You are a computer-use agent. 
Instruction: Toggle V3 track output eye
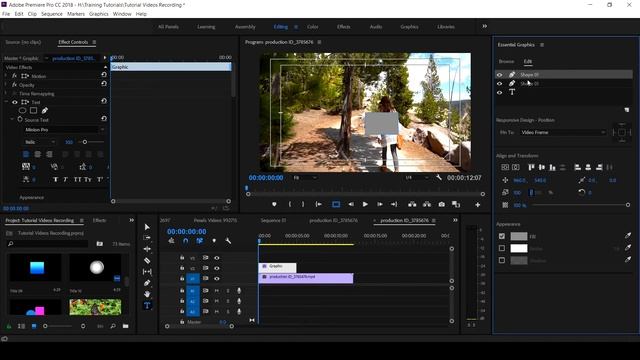pos(217,258)
